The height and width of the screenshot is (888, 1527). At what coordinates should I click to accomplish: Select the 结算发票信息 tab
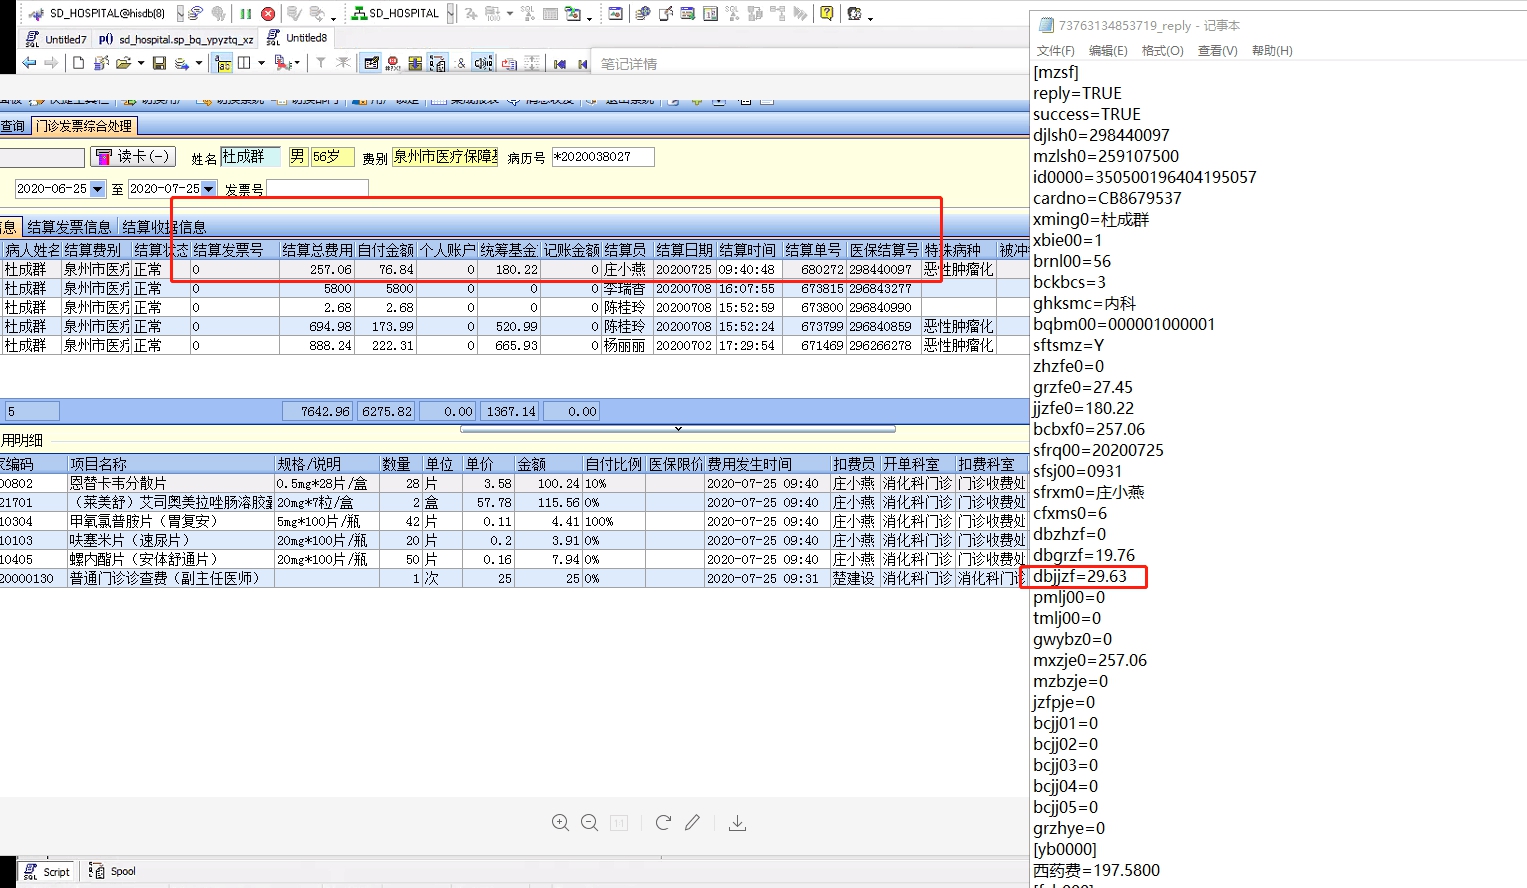[x=69, y=227]
